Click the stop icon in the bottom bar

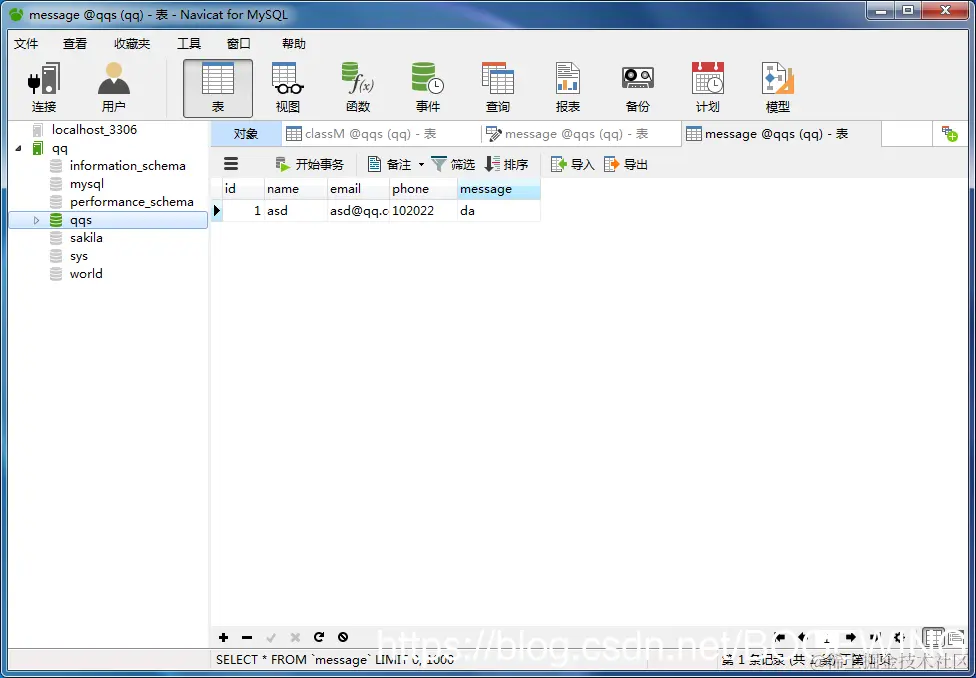(343, 637)
